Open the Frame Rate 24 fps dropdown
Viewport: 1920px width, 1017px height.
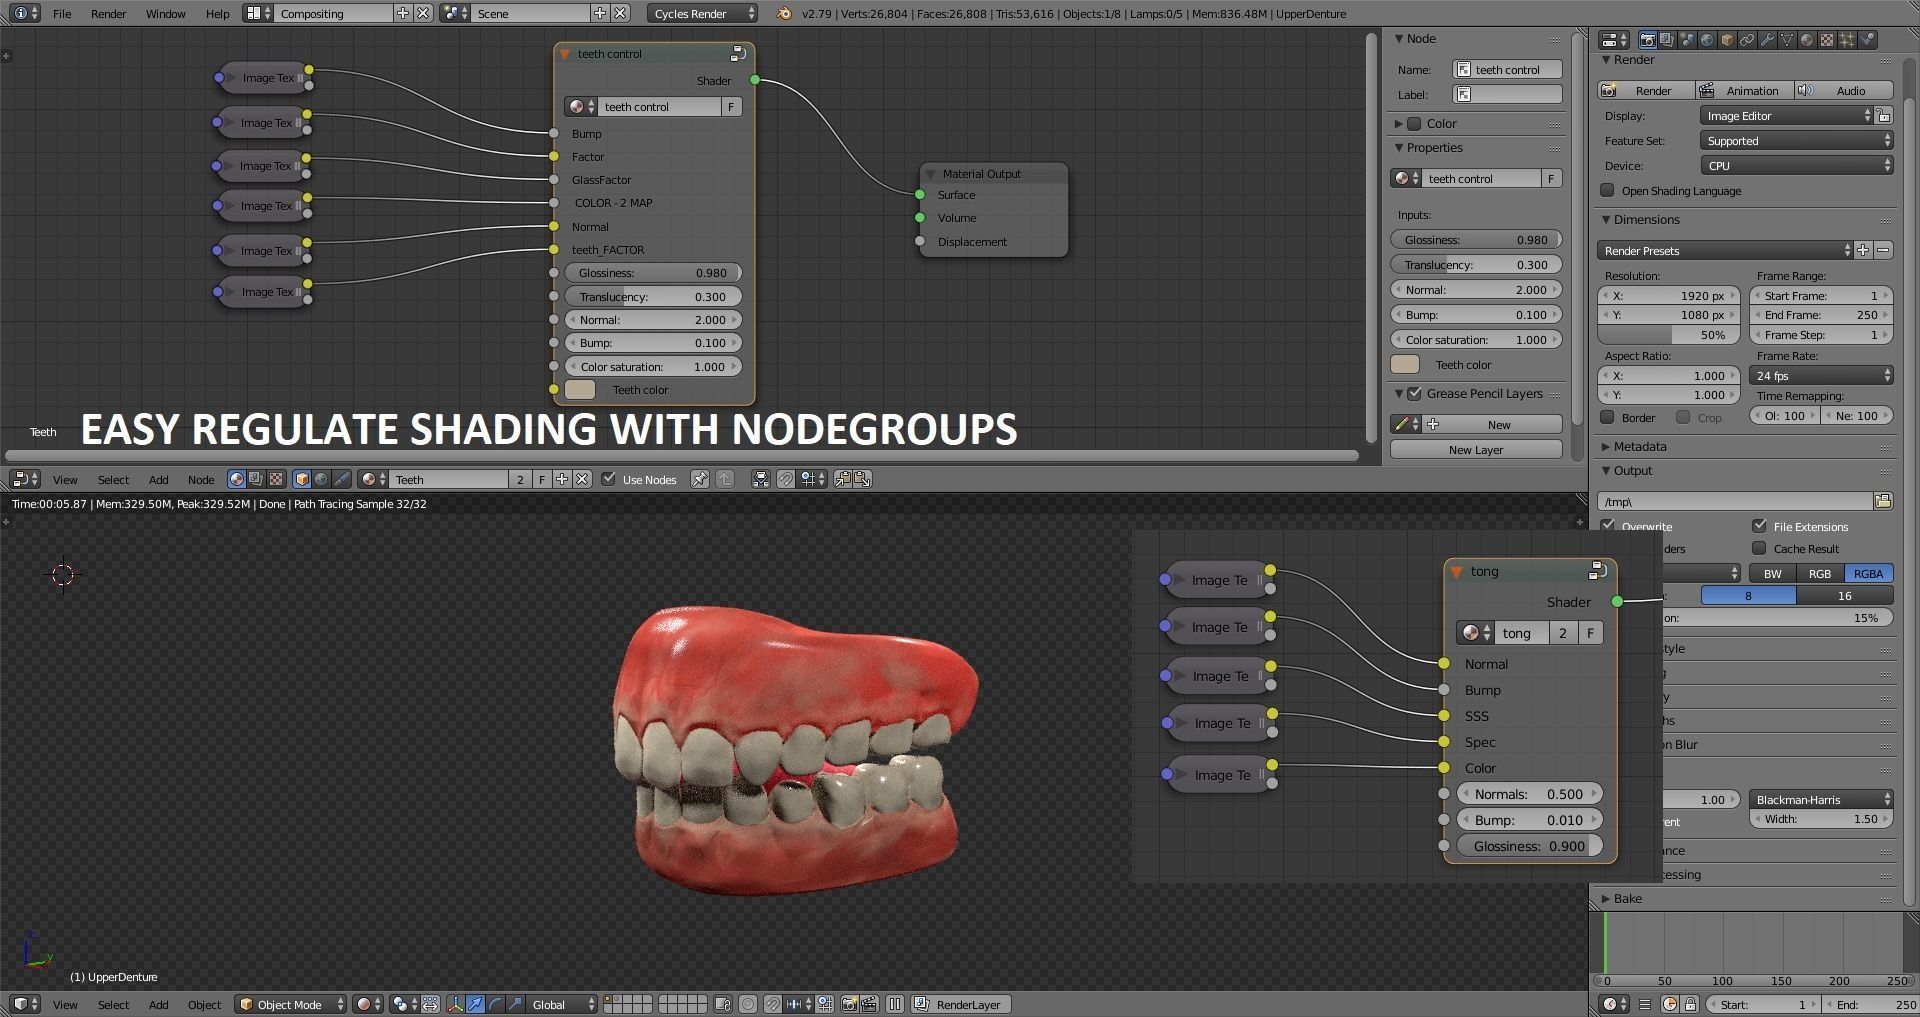tap(1821, 376)
